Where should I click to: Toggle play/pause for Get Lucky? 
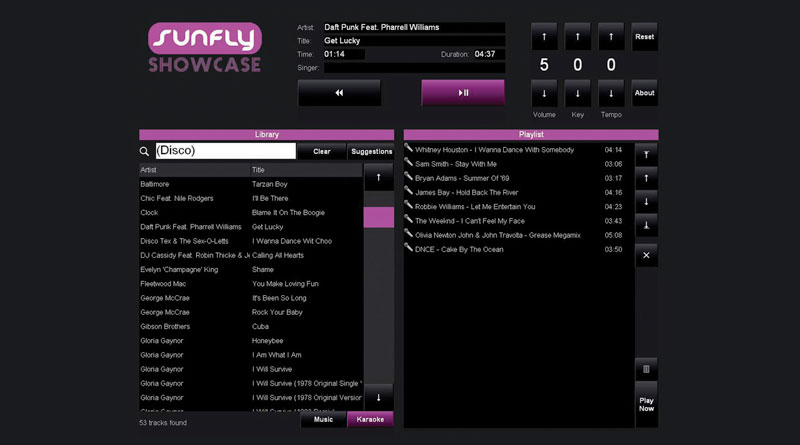[463, 93]
